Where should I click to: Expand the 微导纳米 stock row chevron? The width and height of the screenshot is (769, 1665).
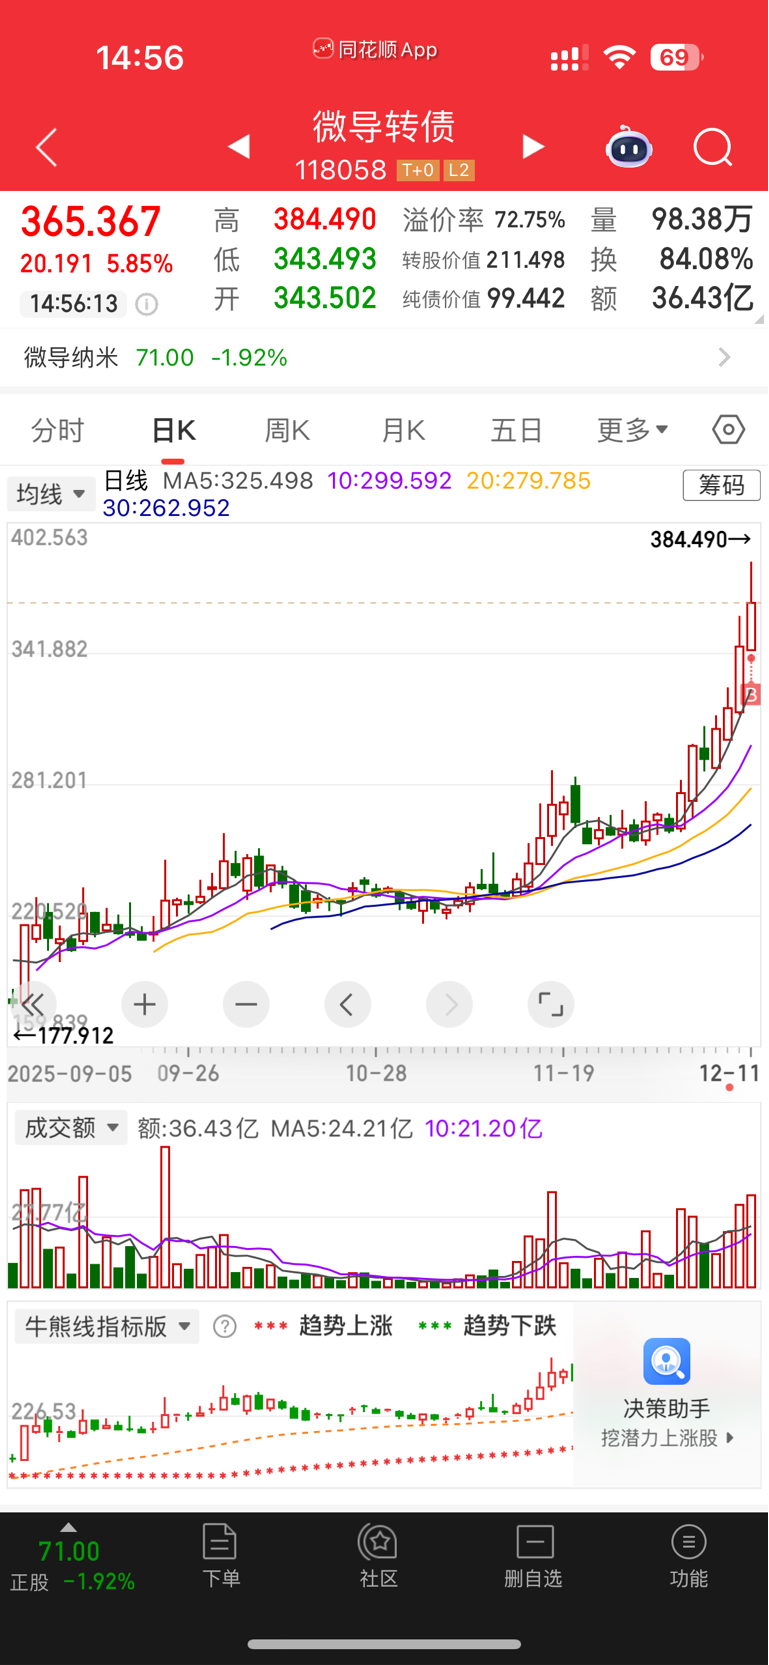coord(725,358)
